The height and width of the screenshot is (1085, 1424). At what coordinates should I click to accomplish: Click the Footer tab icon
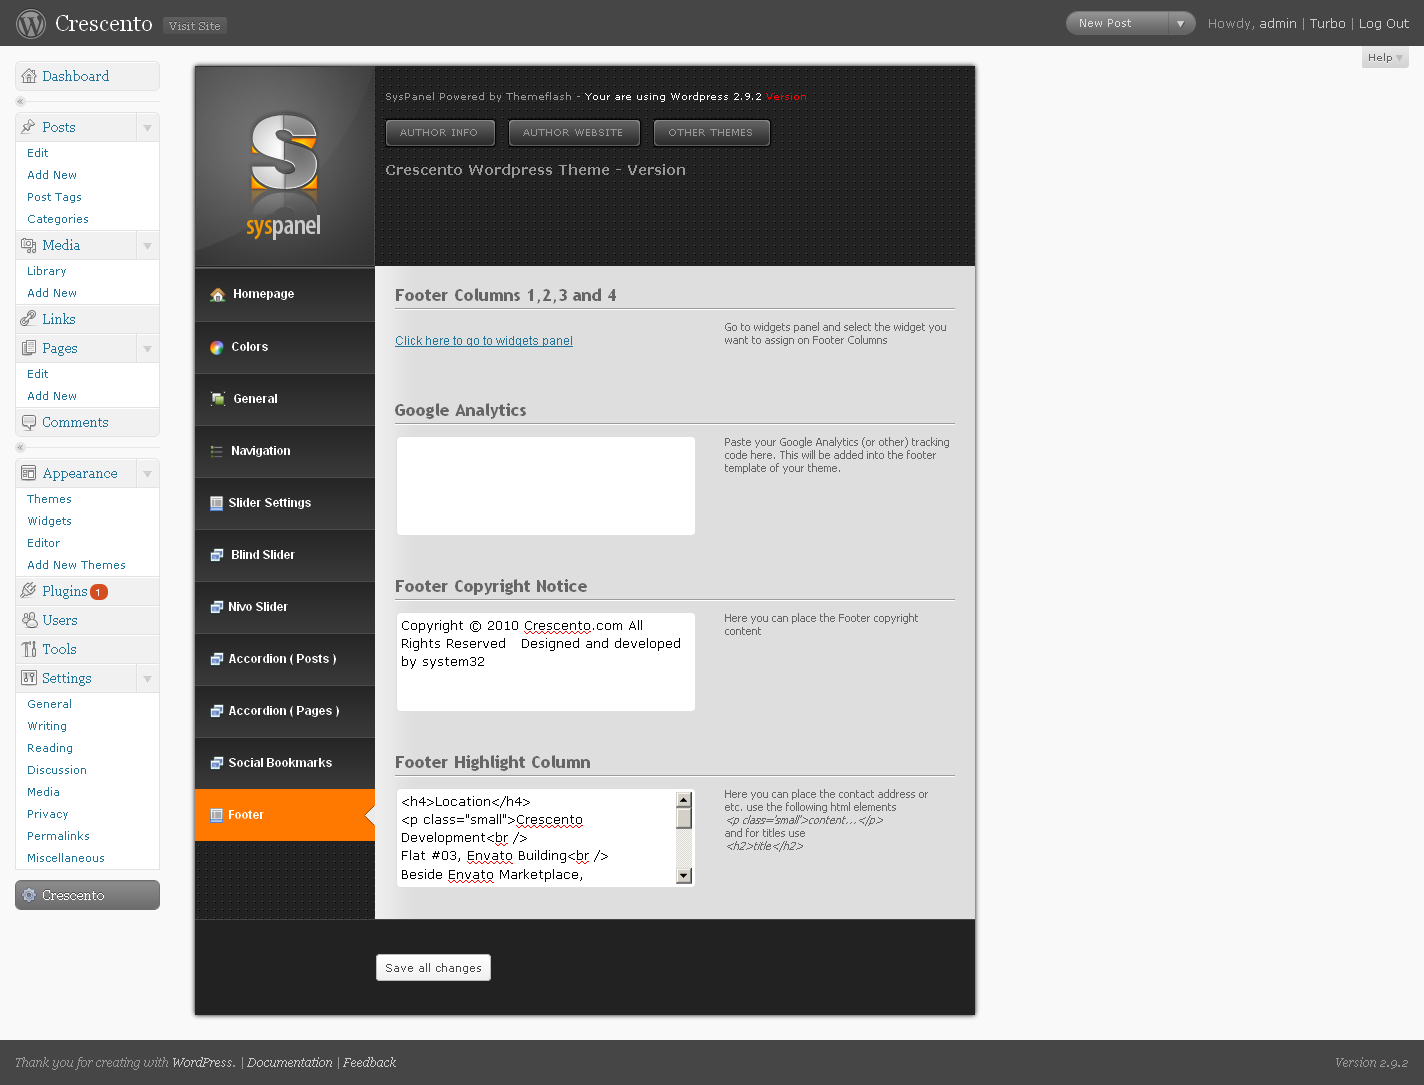coord(216,815)
